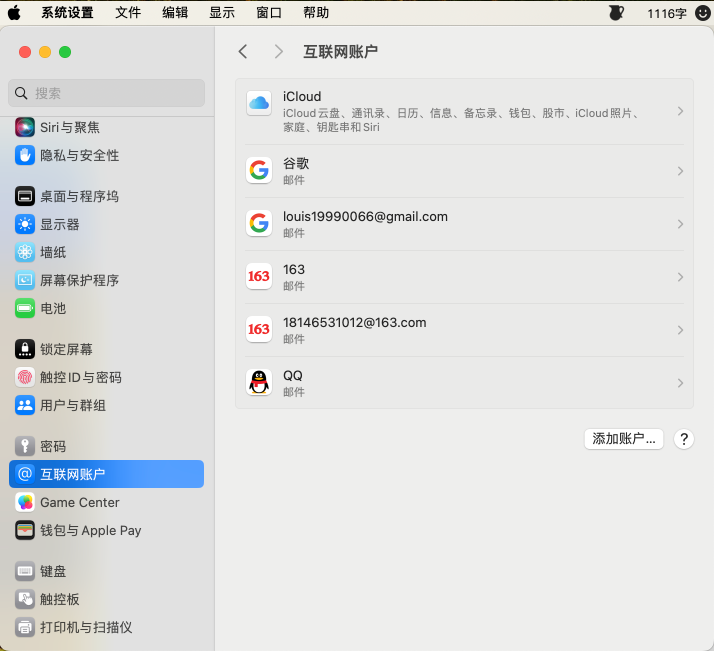Open the 显示 menu
The height and width of the screenshot is (651, 714).
click(222, 13)
